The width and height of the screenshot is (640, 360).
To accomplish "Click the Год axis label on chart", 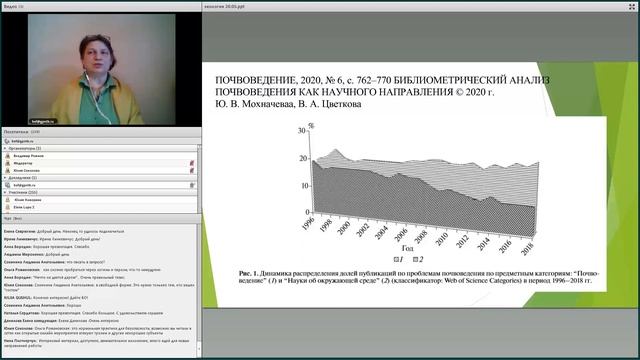I will [407, 248].
